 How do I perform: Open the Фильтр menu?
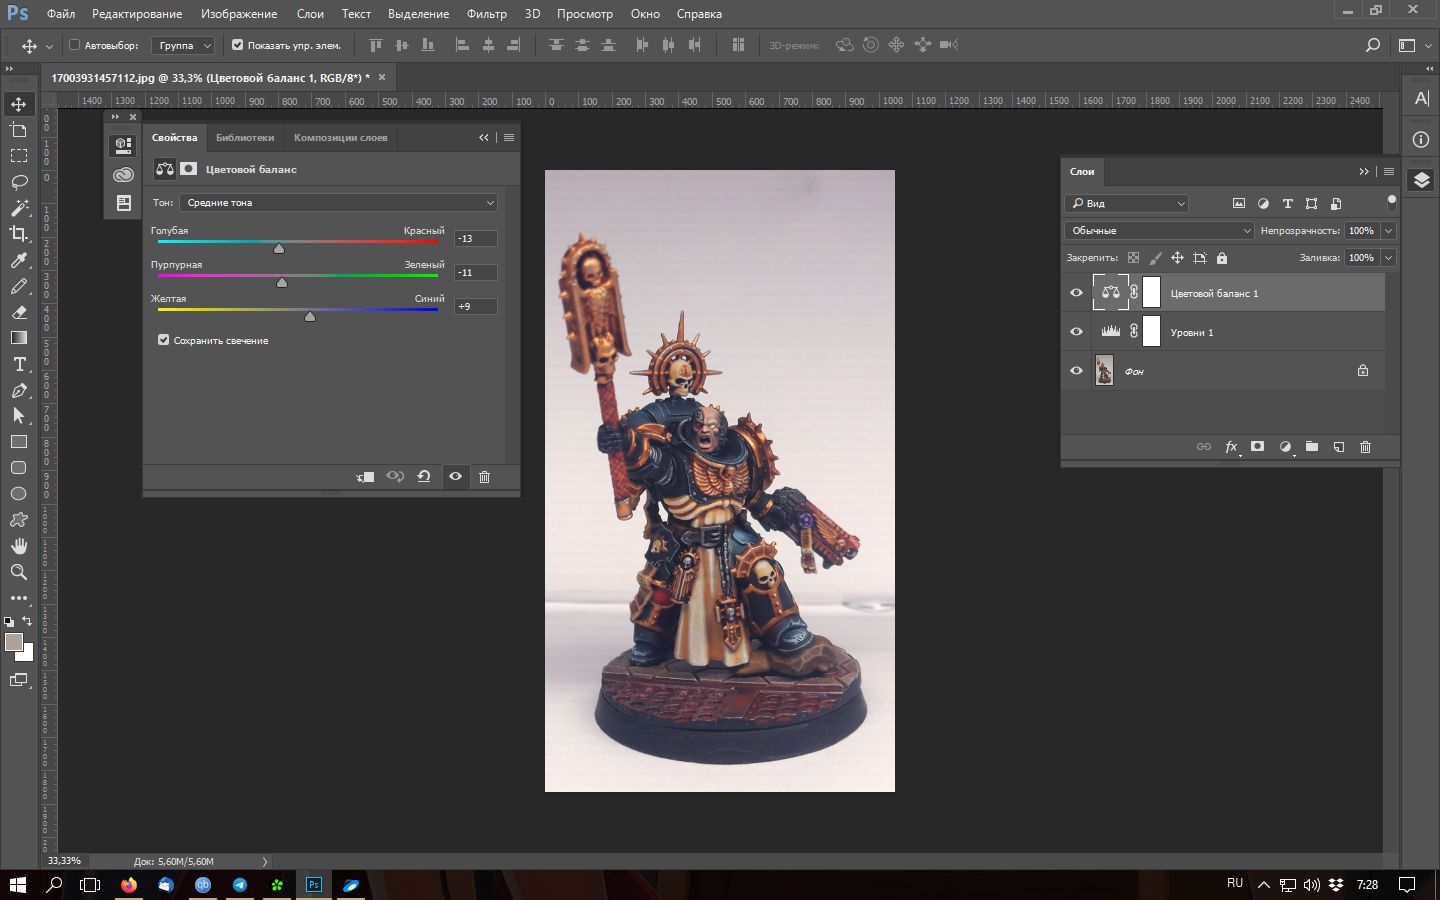[x=486, y=14]
